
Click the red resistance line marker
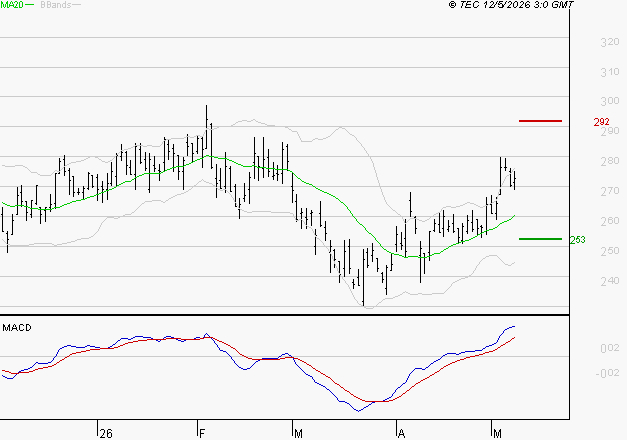(x=540, y=121)
